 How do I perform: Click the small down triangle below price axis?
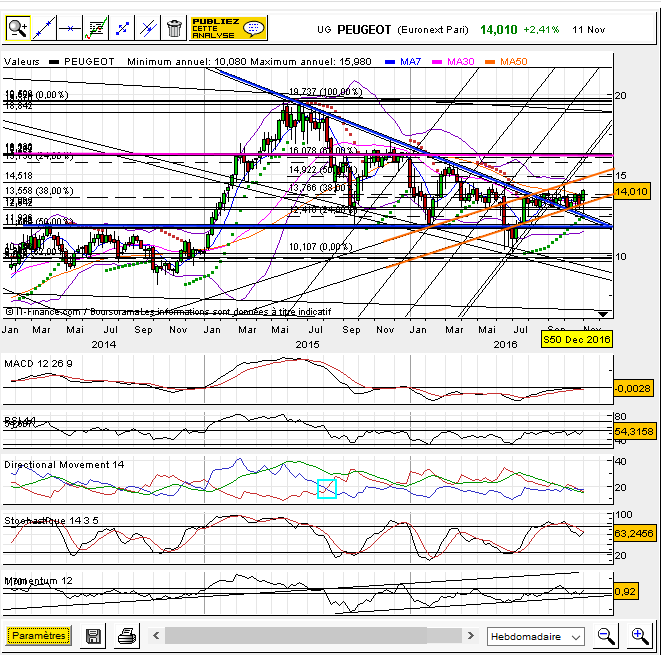click(x=603, y=314)
